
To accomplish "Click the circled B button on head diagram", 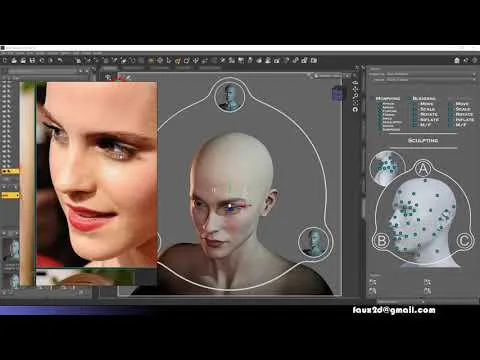I will click(382, 240).
